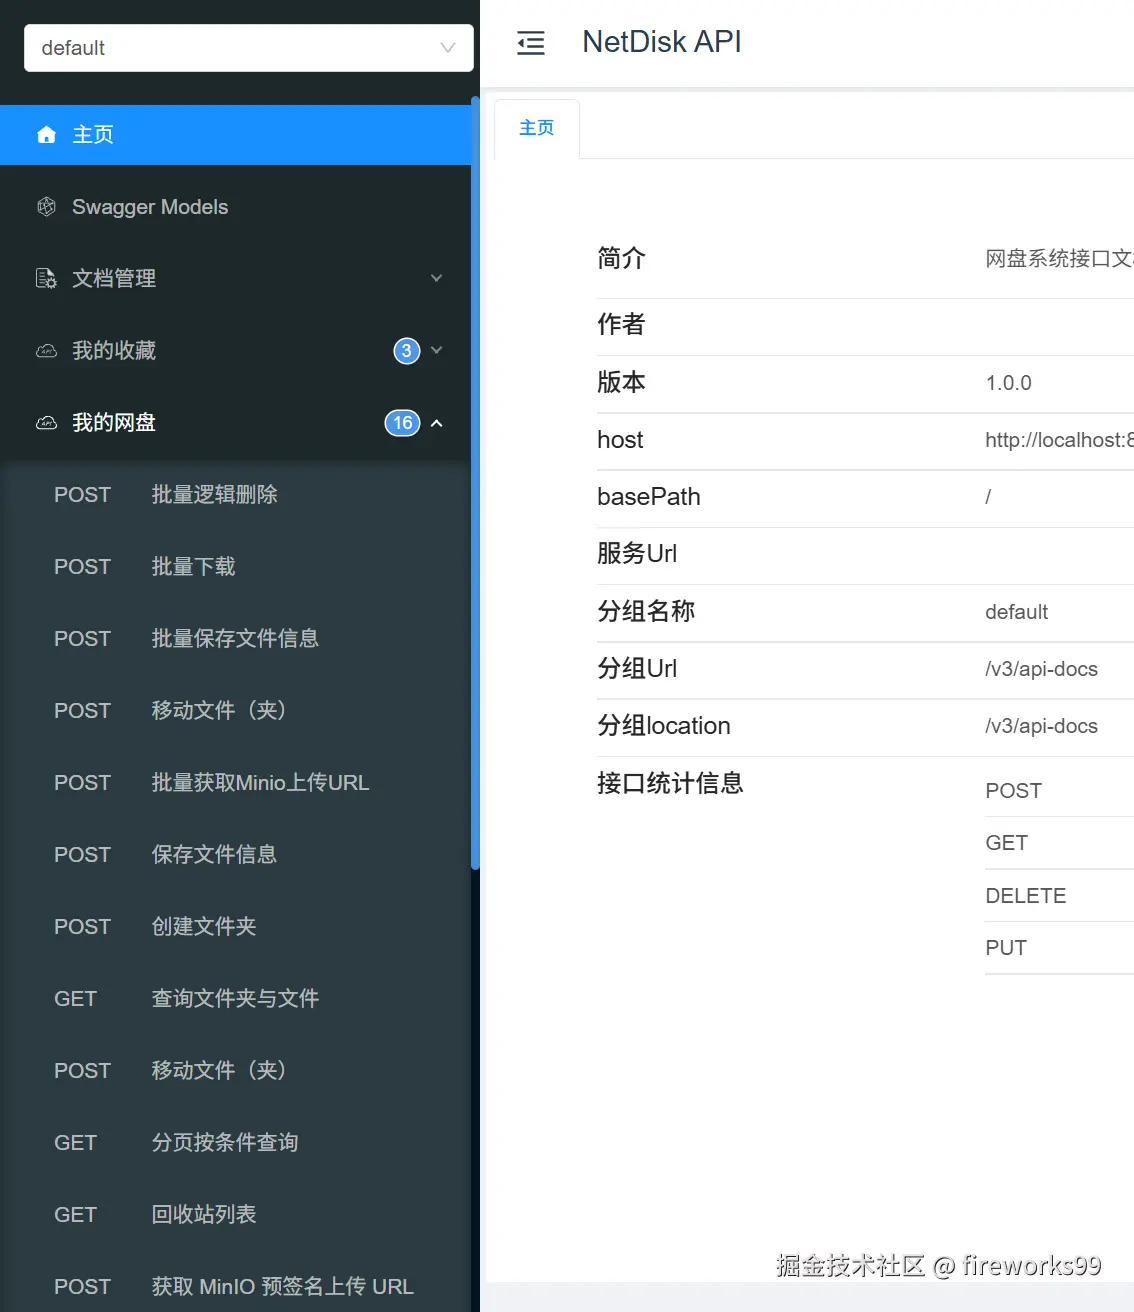
Task: Click the DELETE statistics row
Action: [x=1059, y=896]
